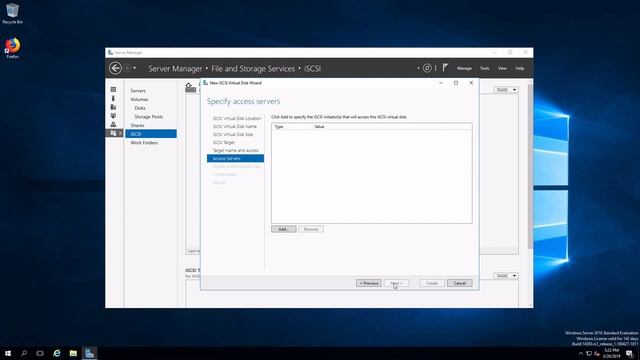Select Servers in the navigation list
Screen dimensions: 640x360
click(138, 91)
